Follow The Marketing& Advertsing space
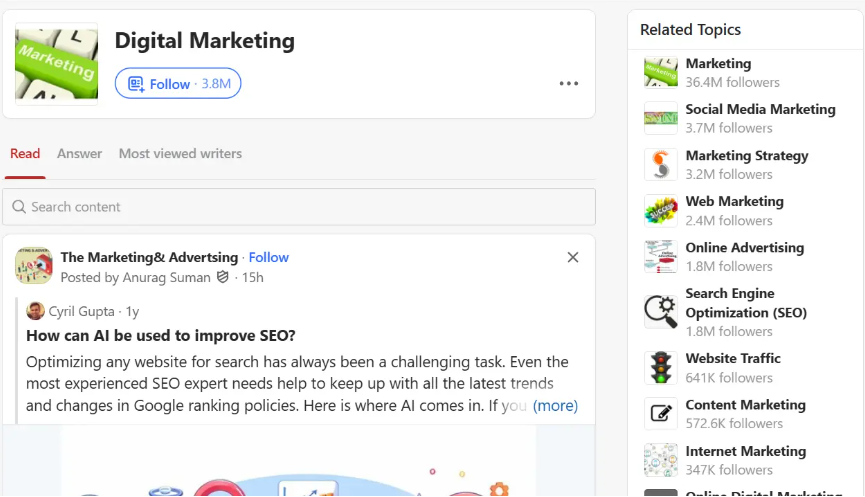This screenshot has height=497, width=865. tap(269, 258)
